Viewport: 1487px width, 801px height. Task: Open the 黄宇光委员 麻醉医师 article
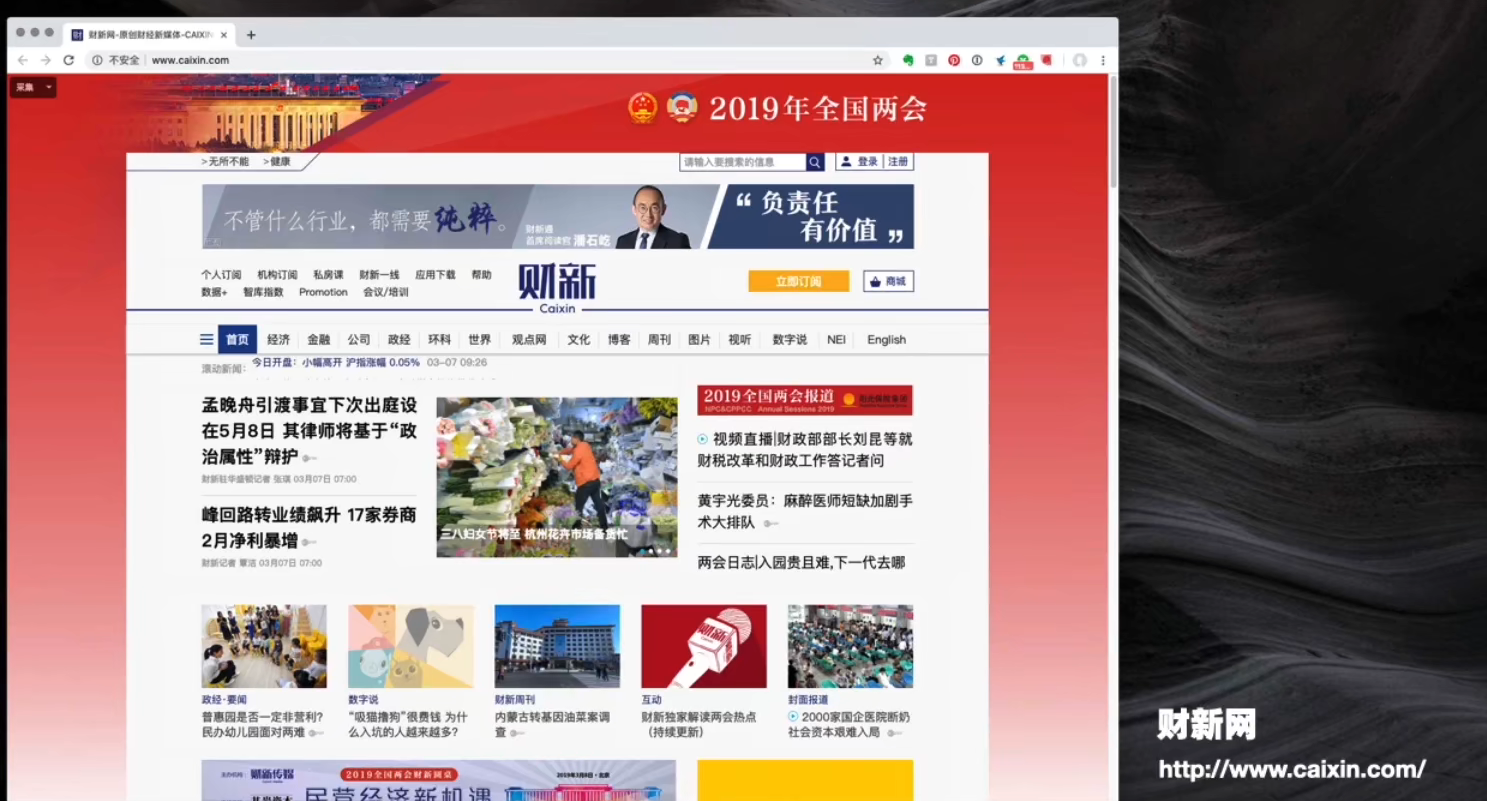click(805, 511)
